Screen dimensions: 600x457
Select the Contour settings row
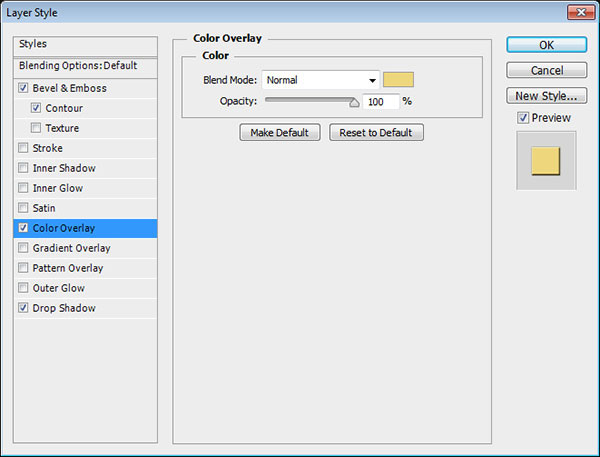pos(64,108)
